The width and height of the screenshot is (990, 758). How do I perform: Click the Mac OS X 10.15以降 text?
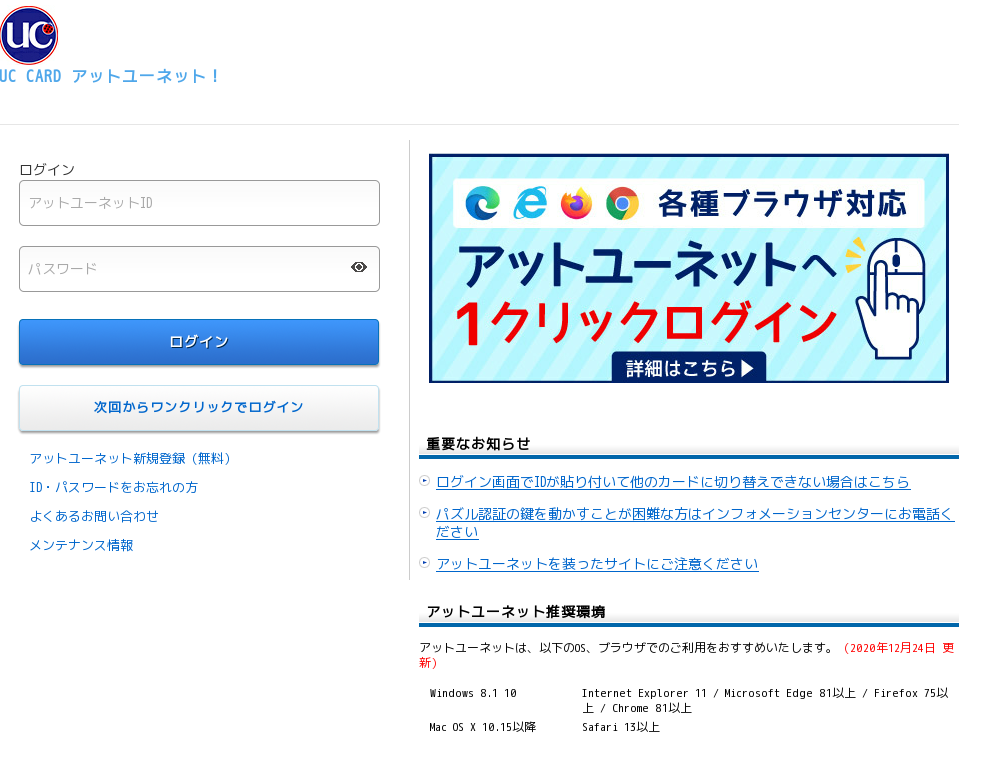(x=482, y=727)
